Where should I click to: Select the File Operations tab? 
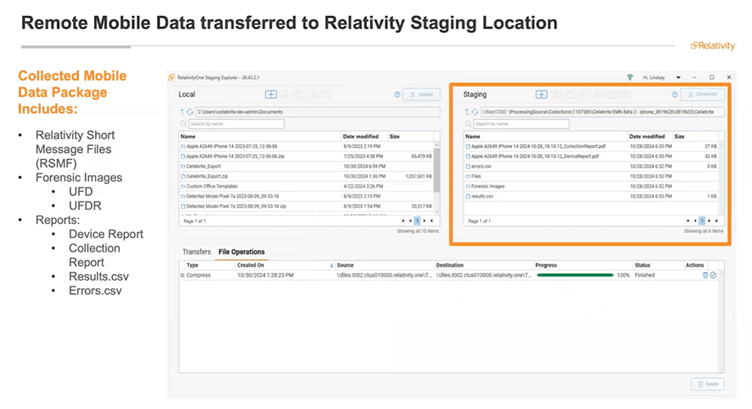241,252
